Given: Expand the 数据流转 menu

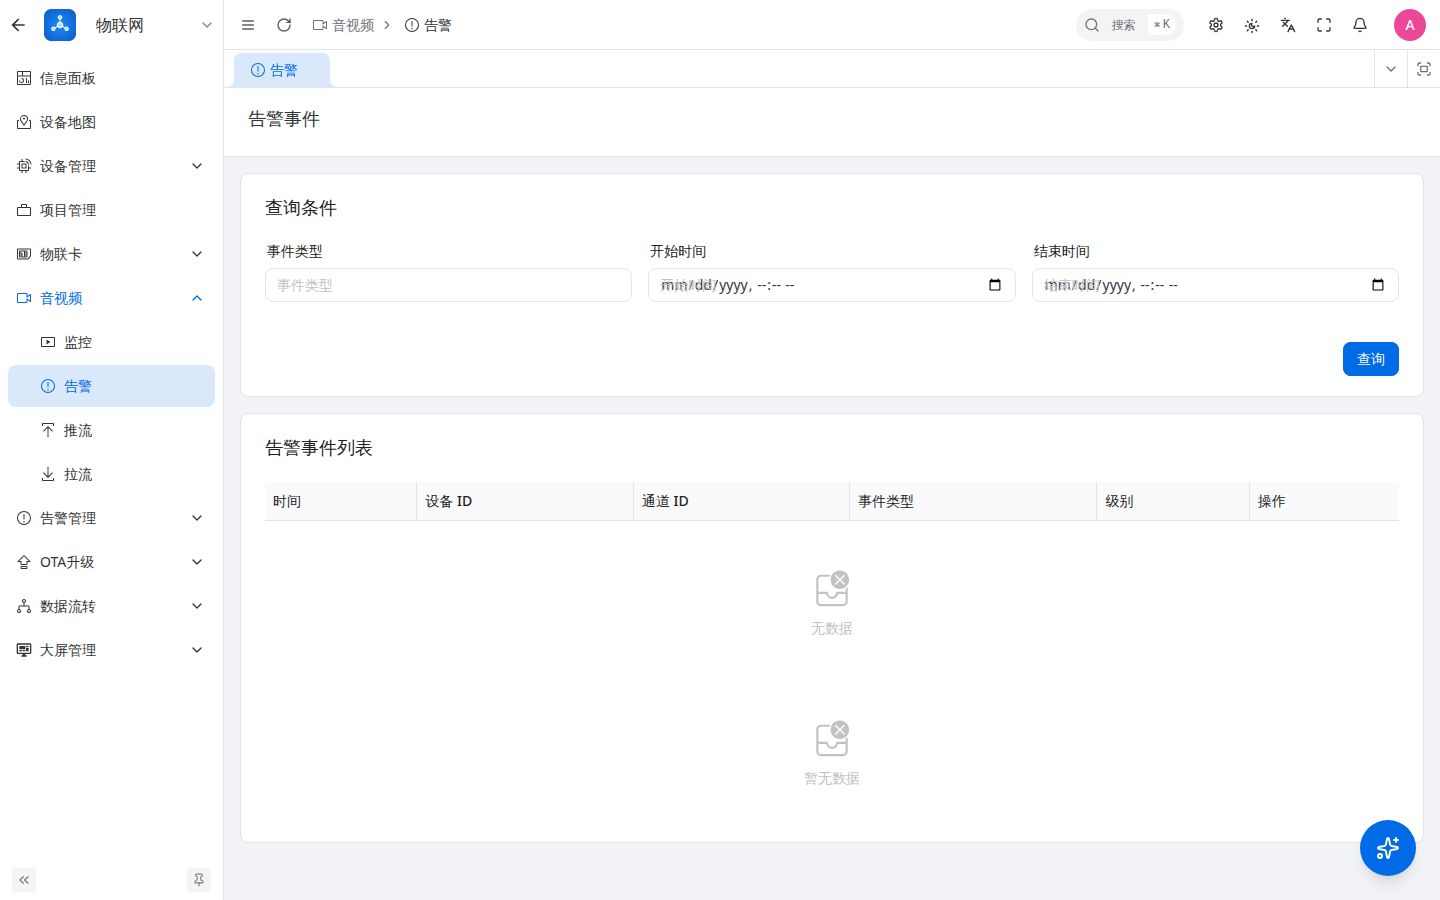Looking at the screenshot, I should pyautogui.click(x=111, y=606).
